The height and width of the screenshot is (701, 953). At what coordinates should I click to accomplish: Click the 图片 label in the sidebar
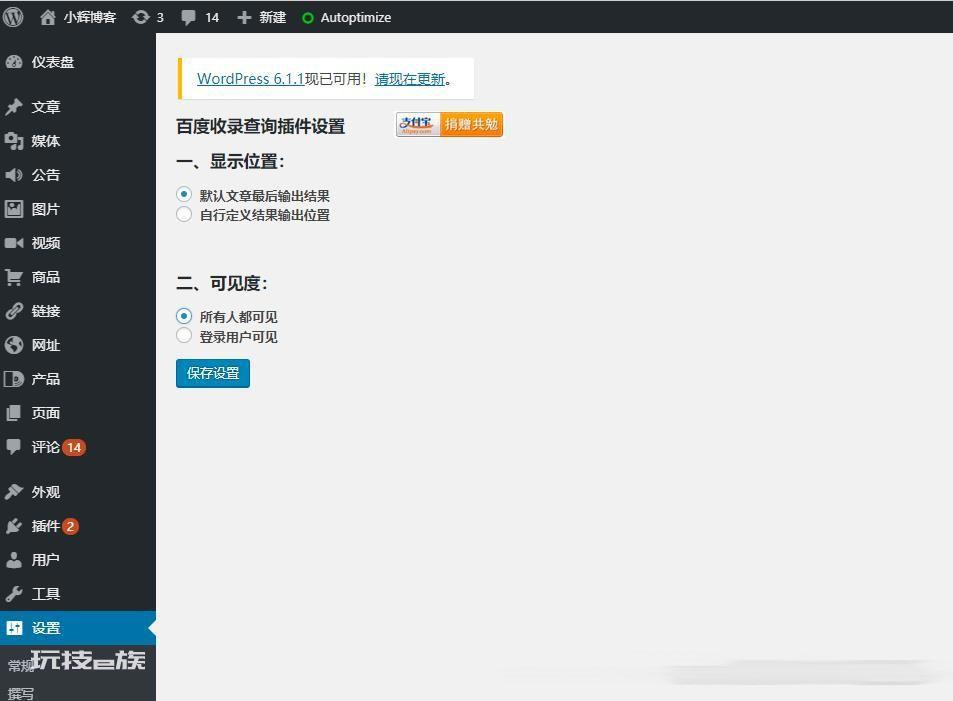46,209
